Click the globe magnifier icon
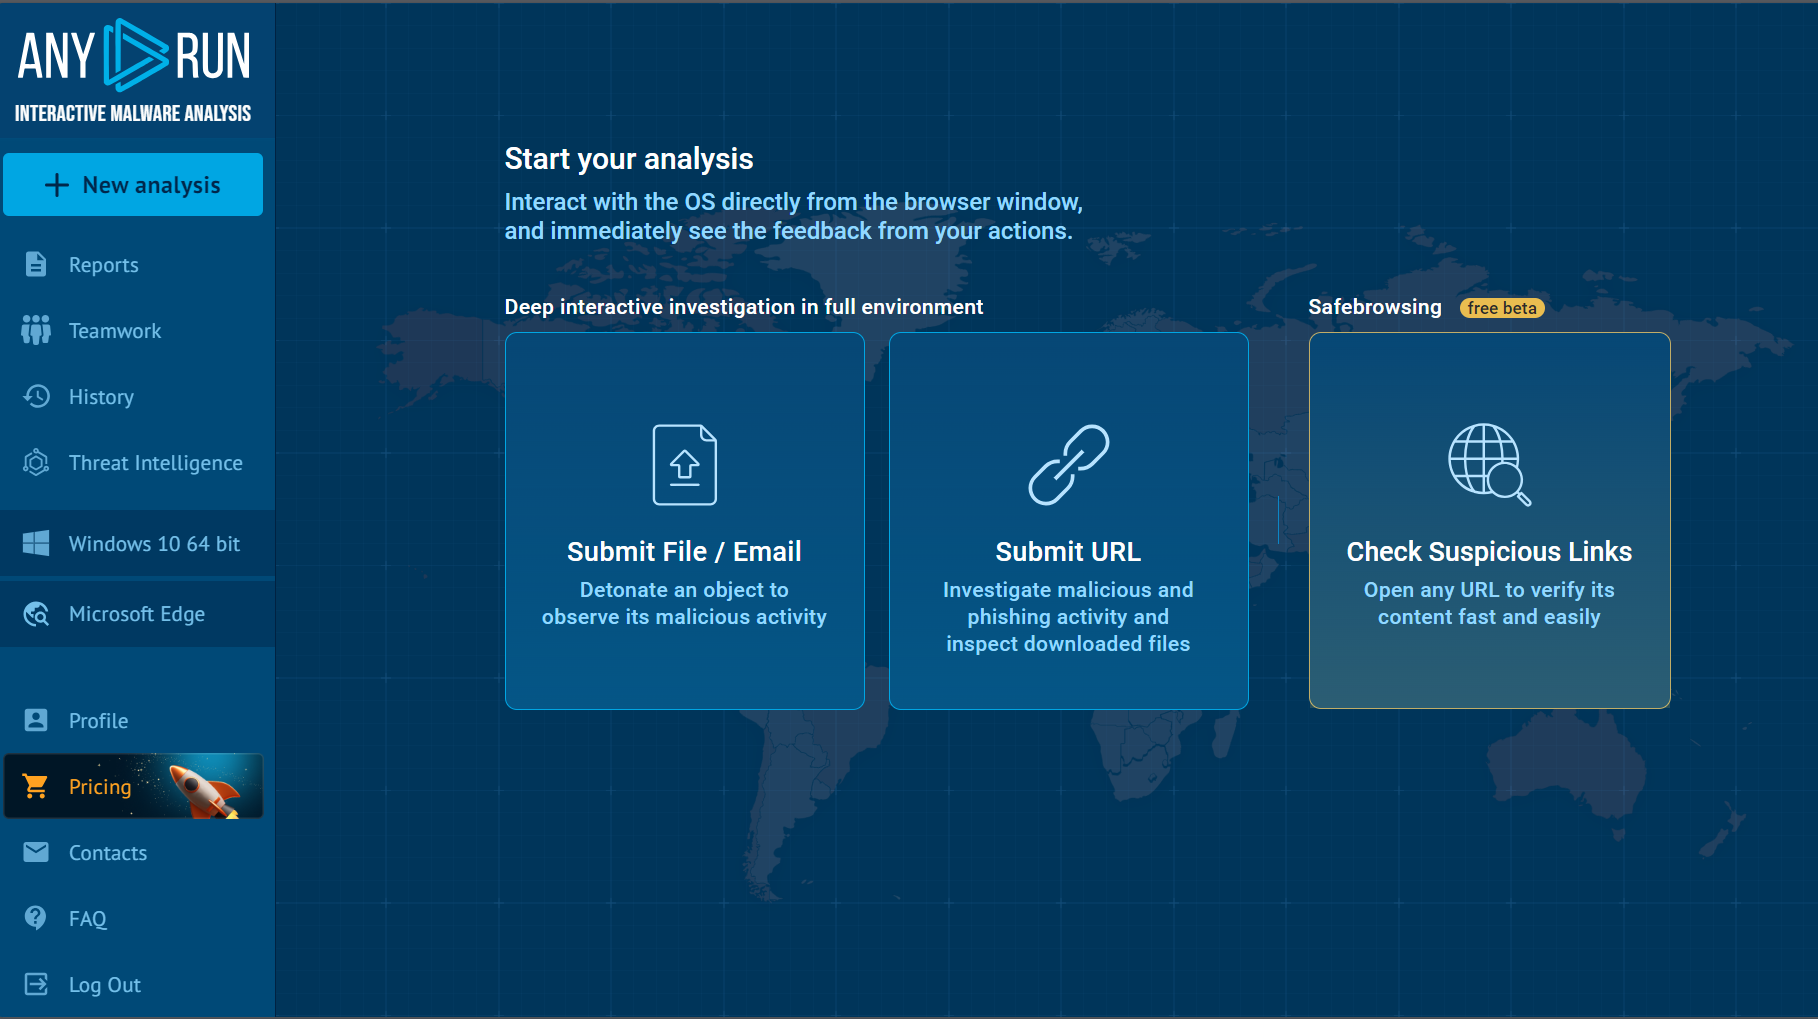1818x1019 pixels. (1489, 465)
